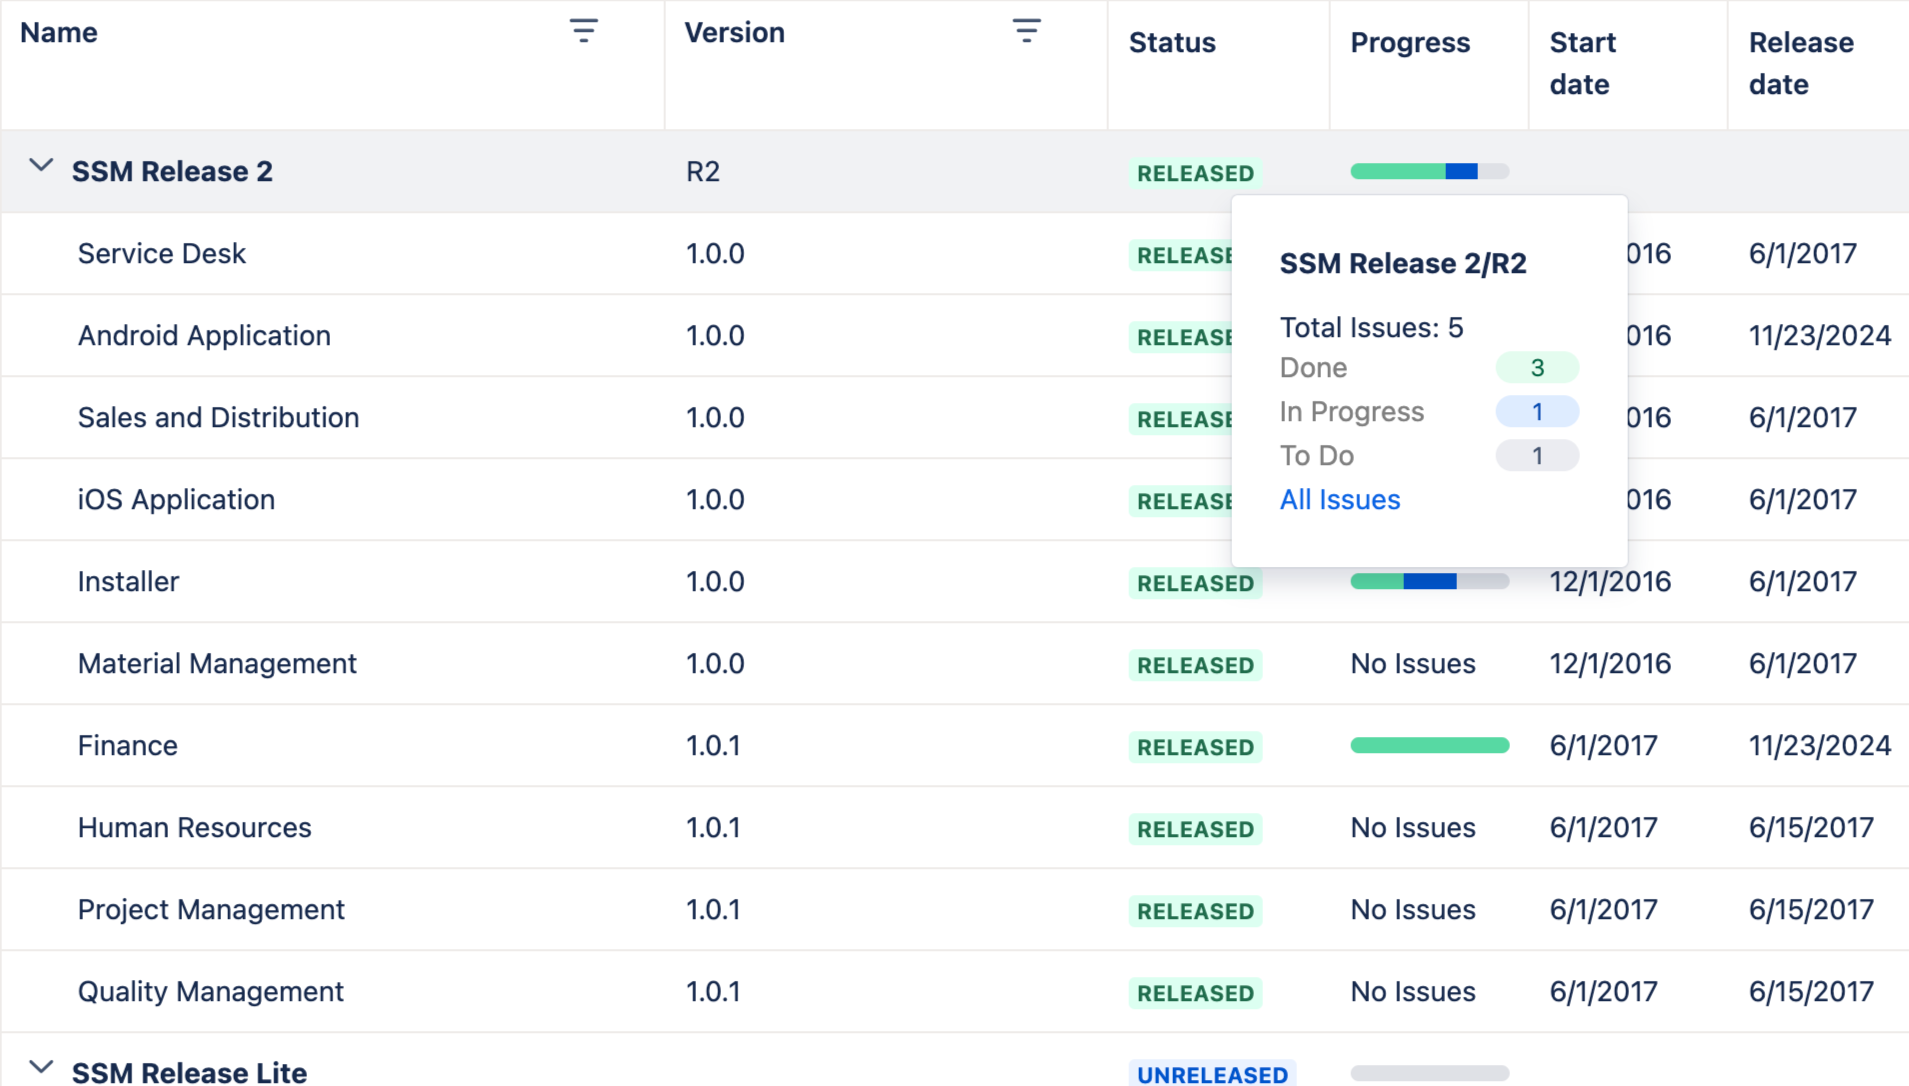Collapse the SSM Release 2 group

[41, 166]
